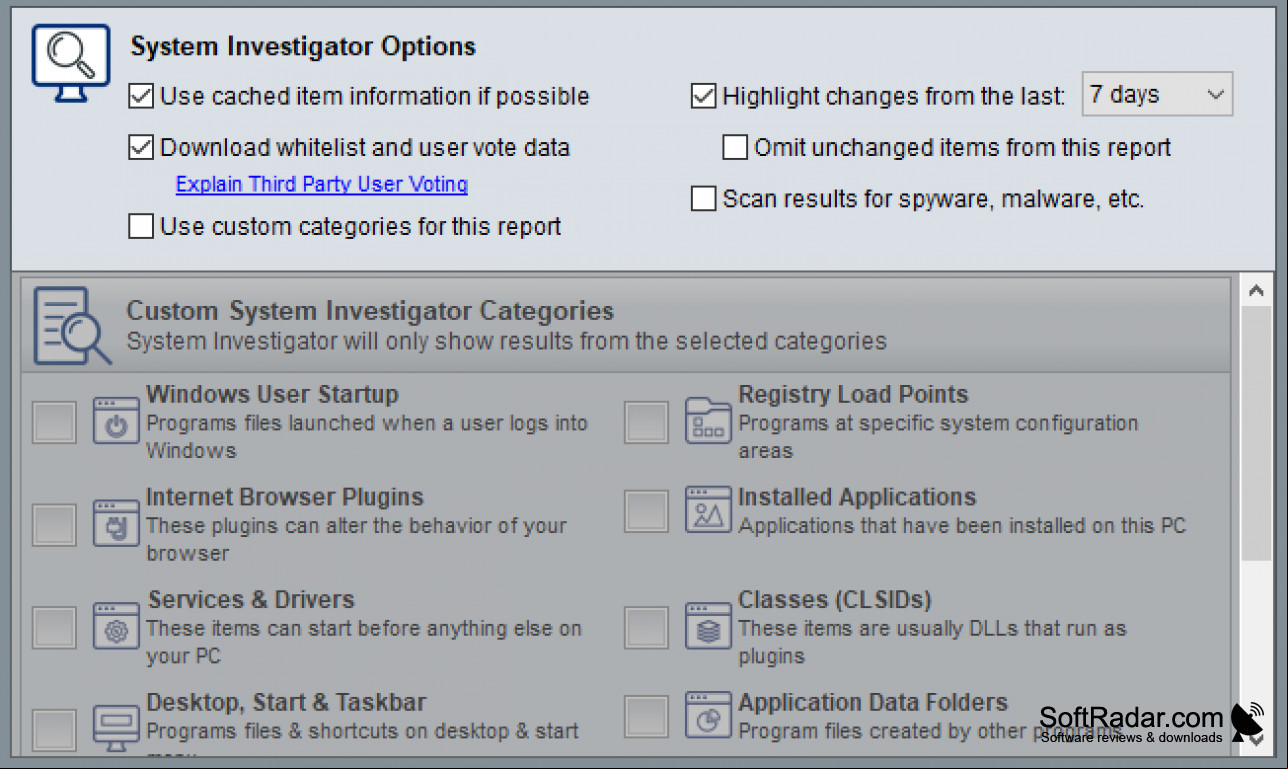Open Explain Third Party User Voting link
The image size is (1288, 769).
322,184
